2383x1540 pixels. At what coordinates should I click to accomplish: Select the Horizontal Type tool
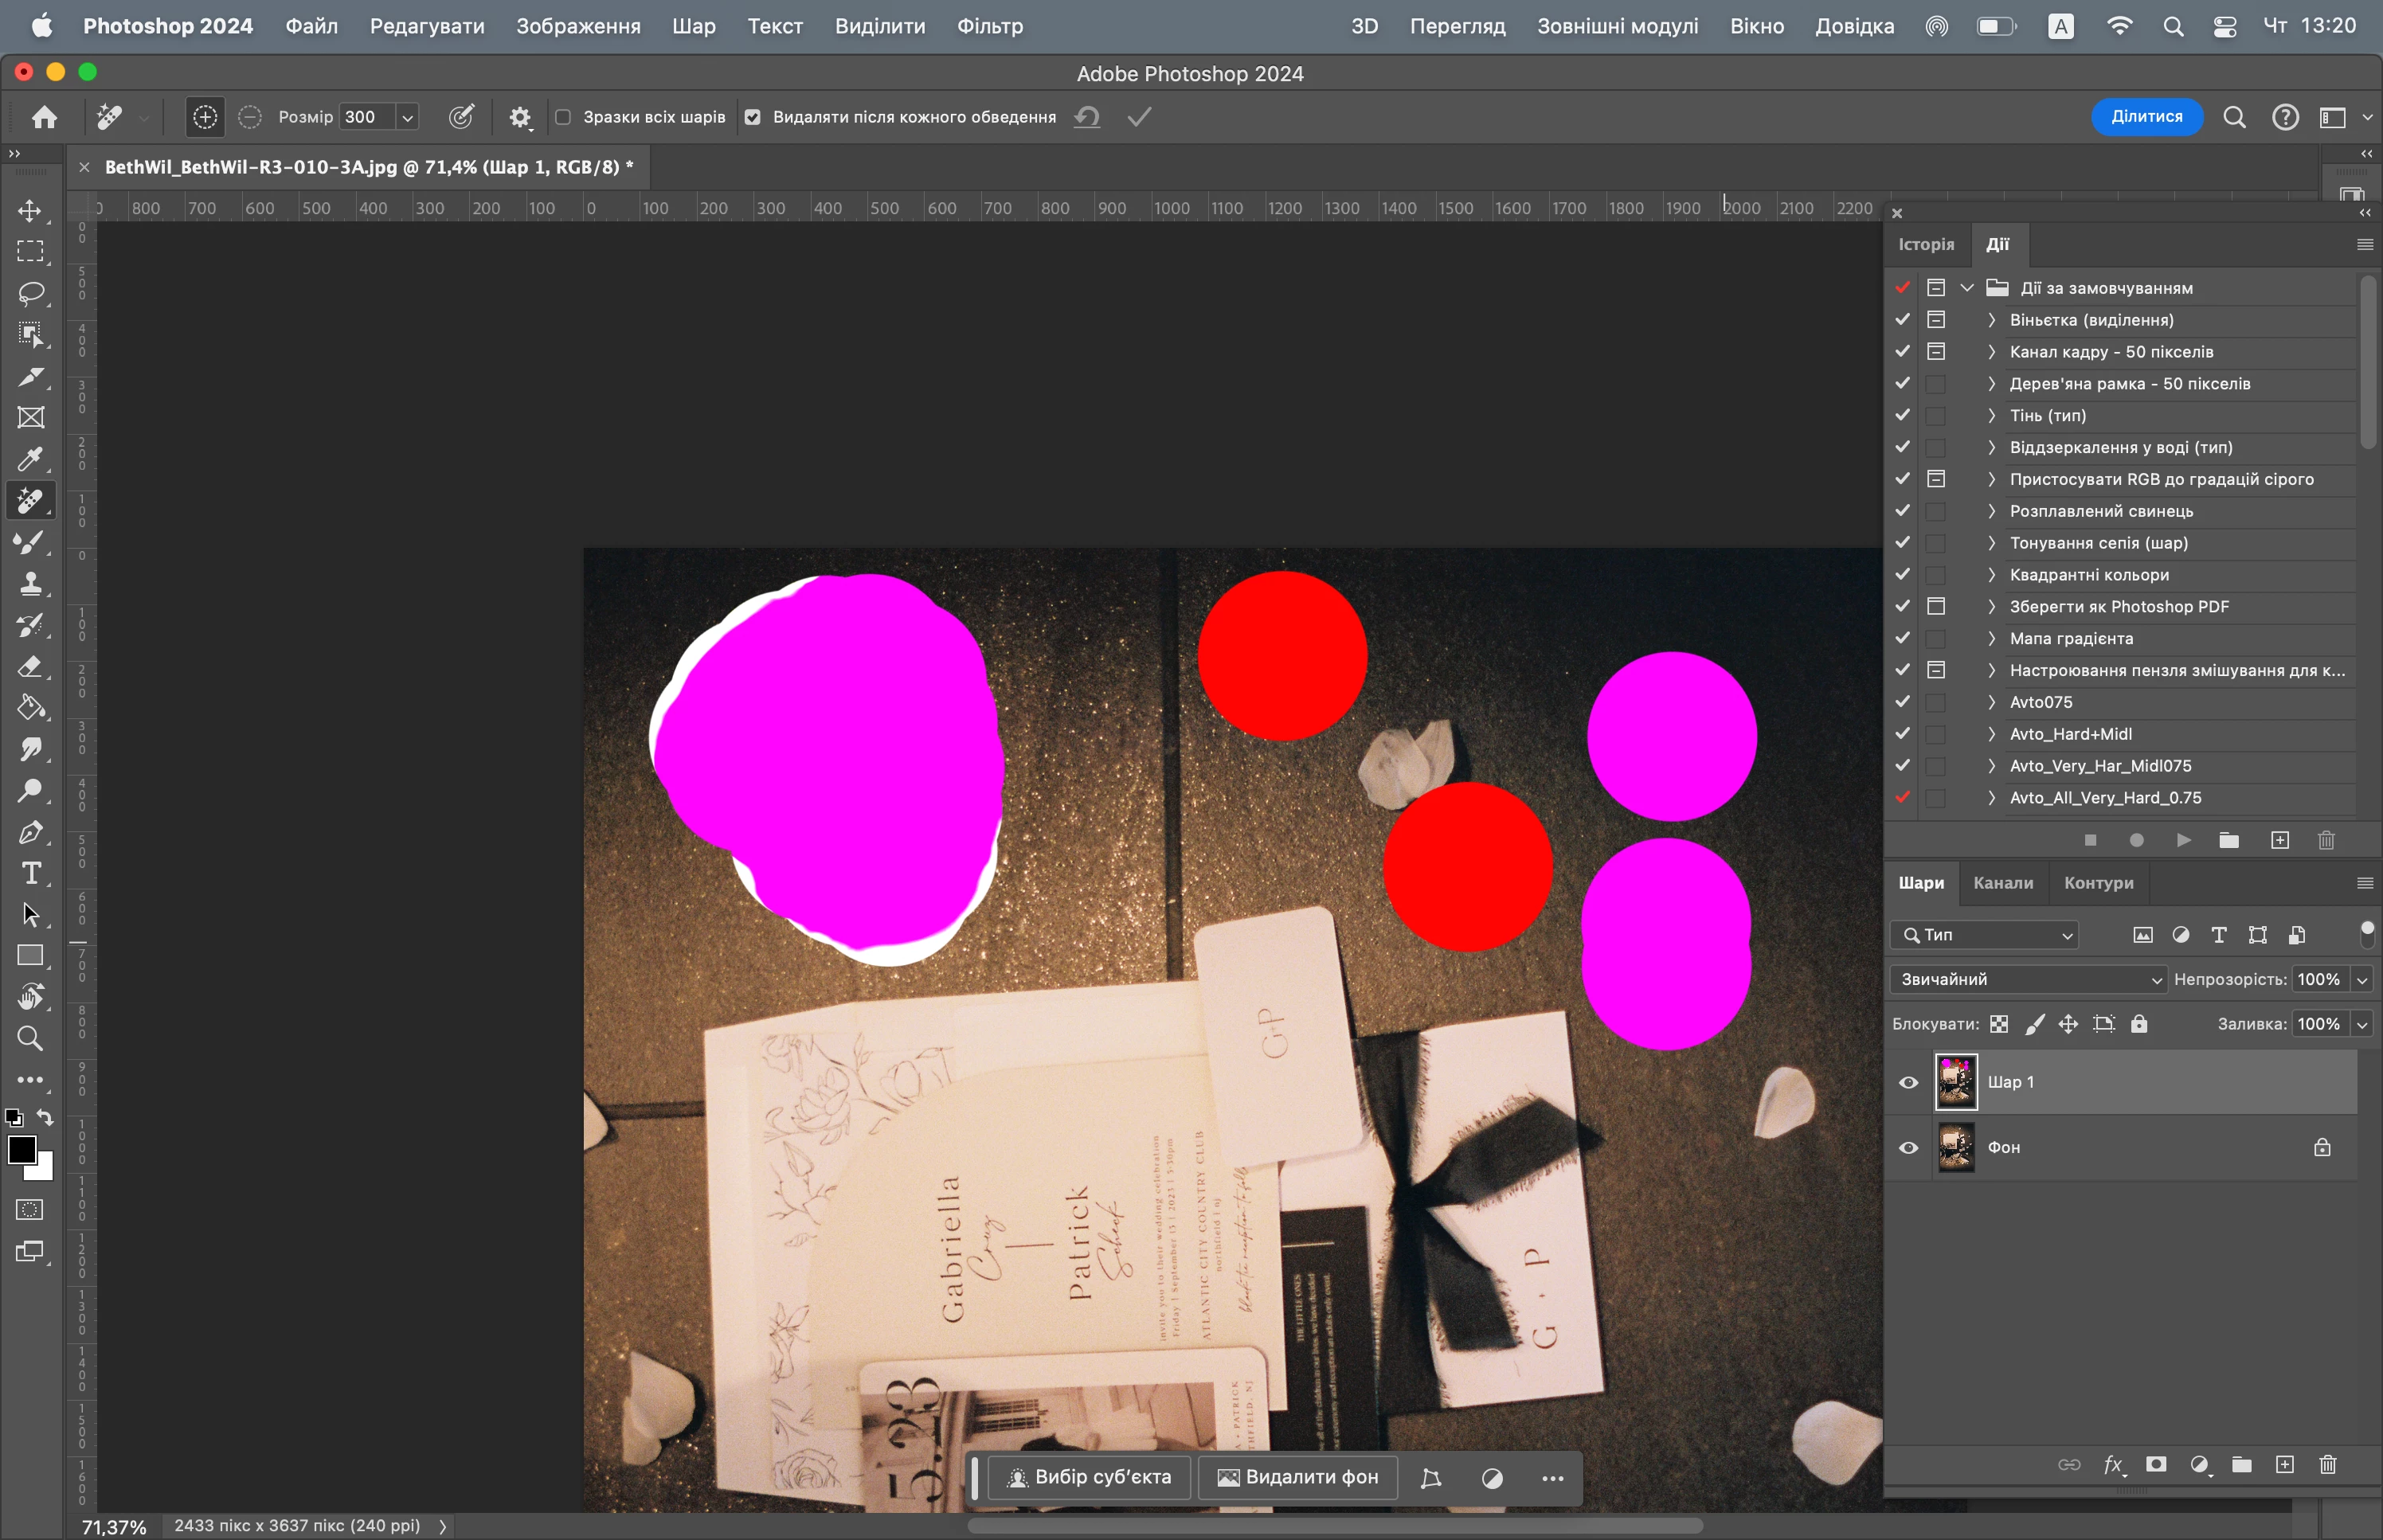30,873
